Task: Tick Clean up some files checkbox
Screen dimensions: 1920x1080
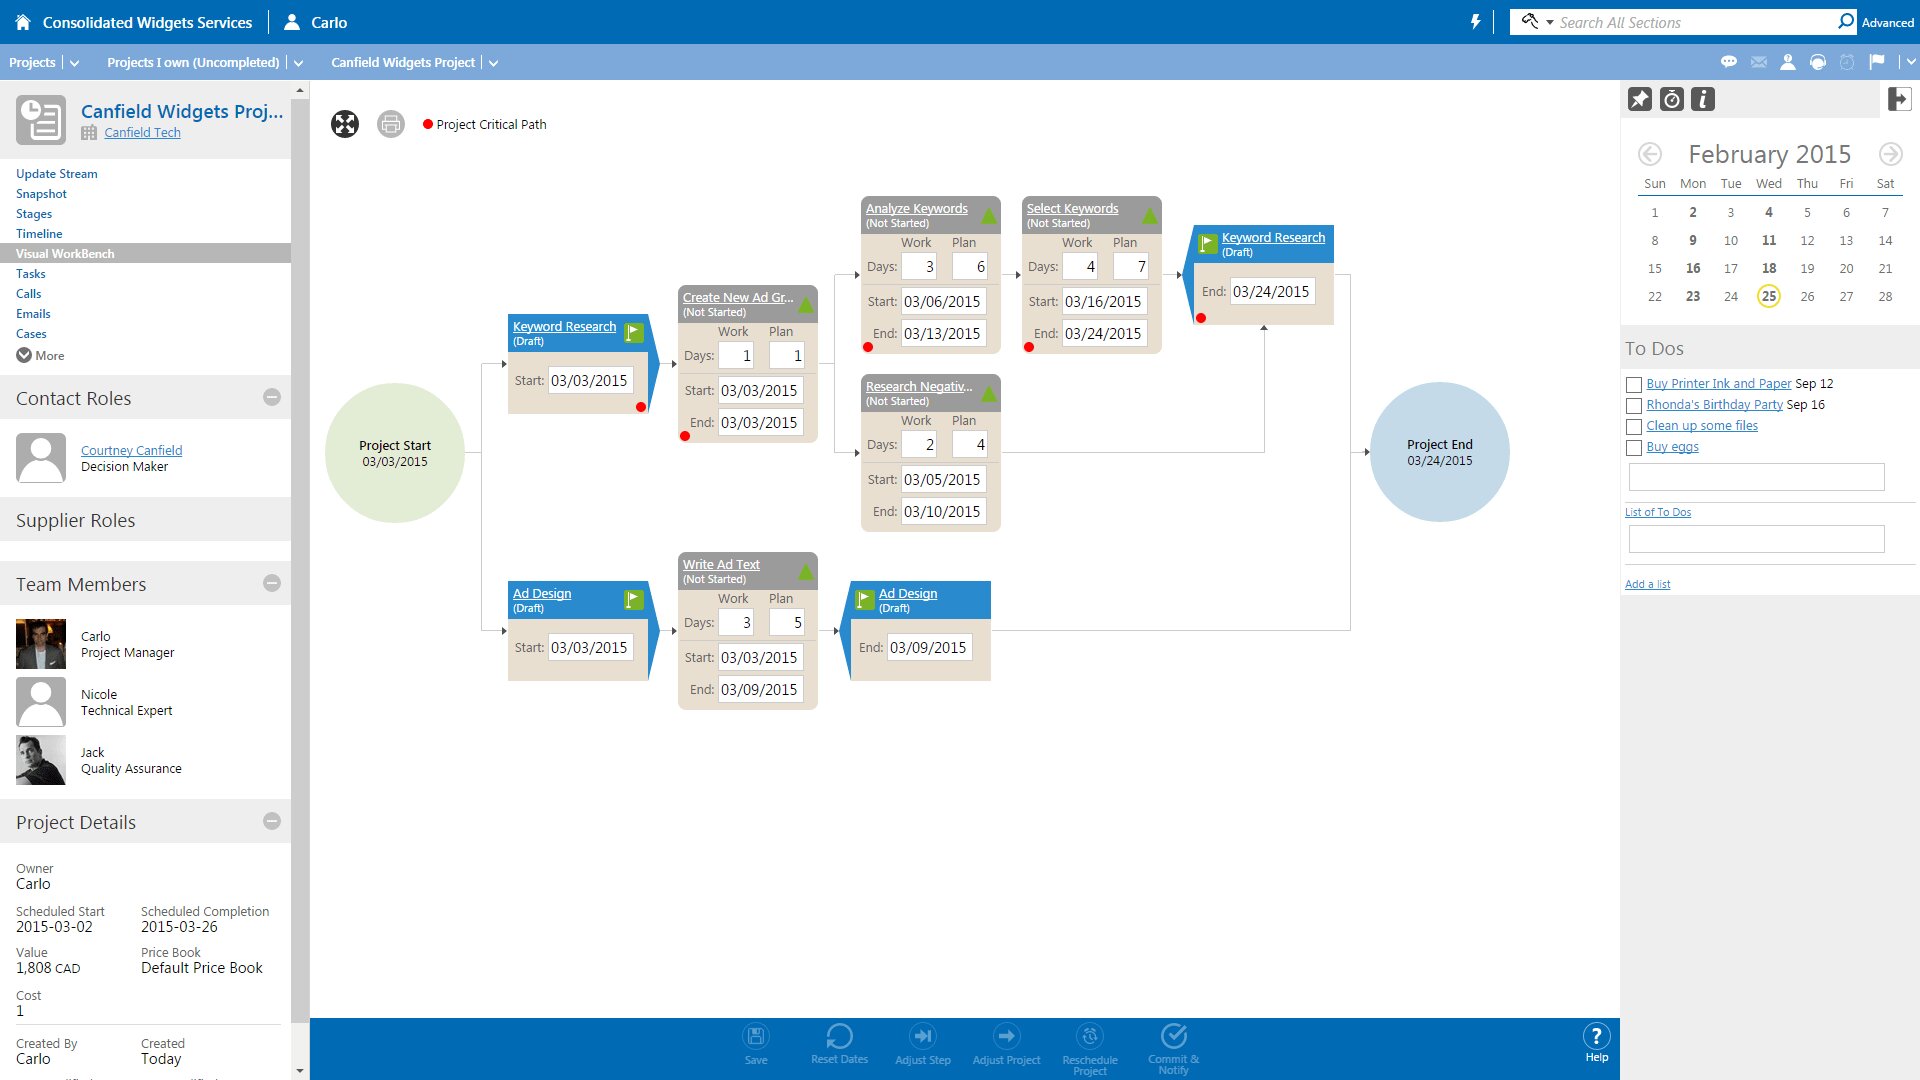Action: [x=1634, y=427]
